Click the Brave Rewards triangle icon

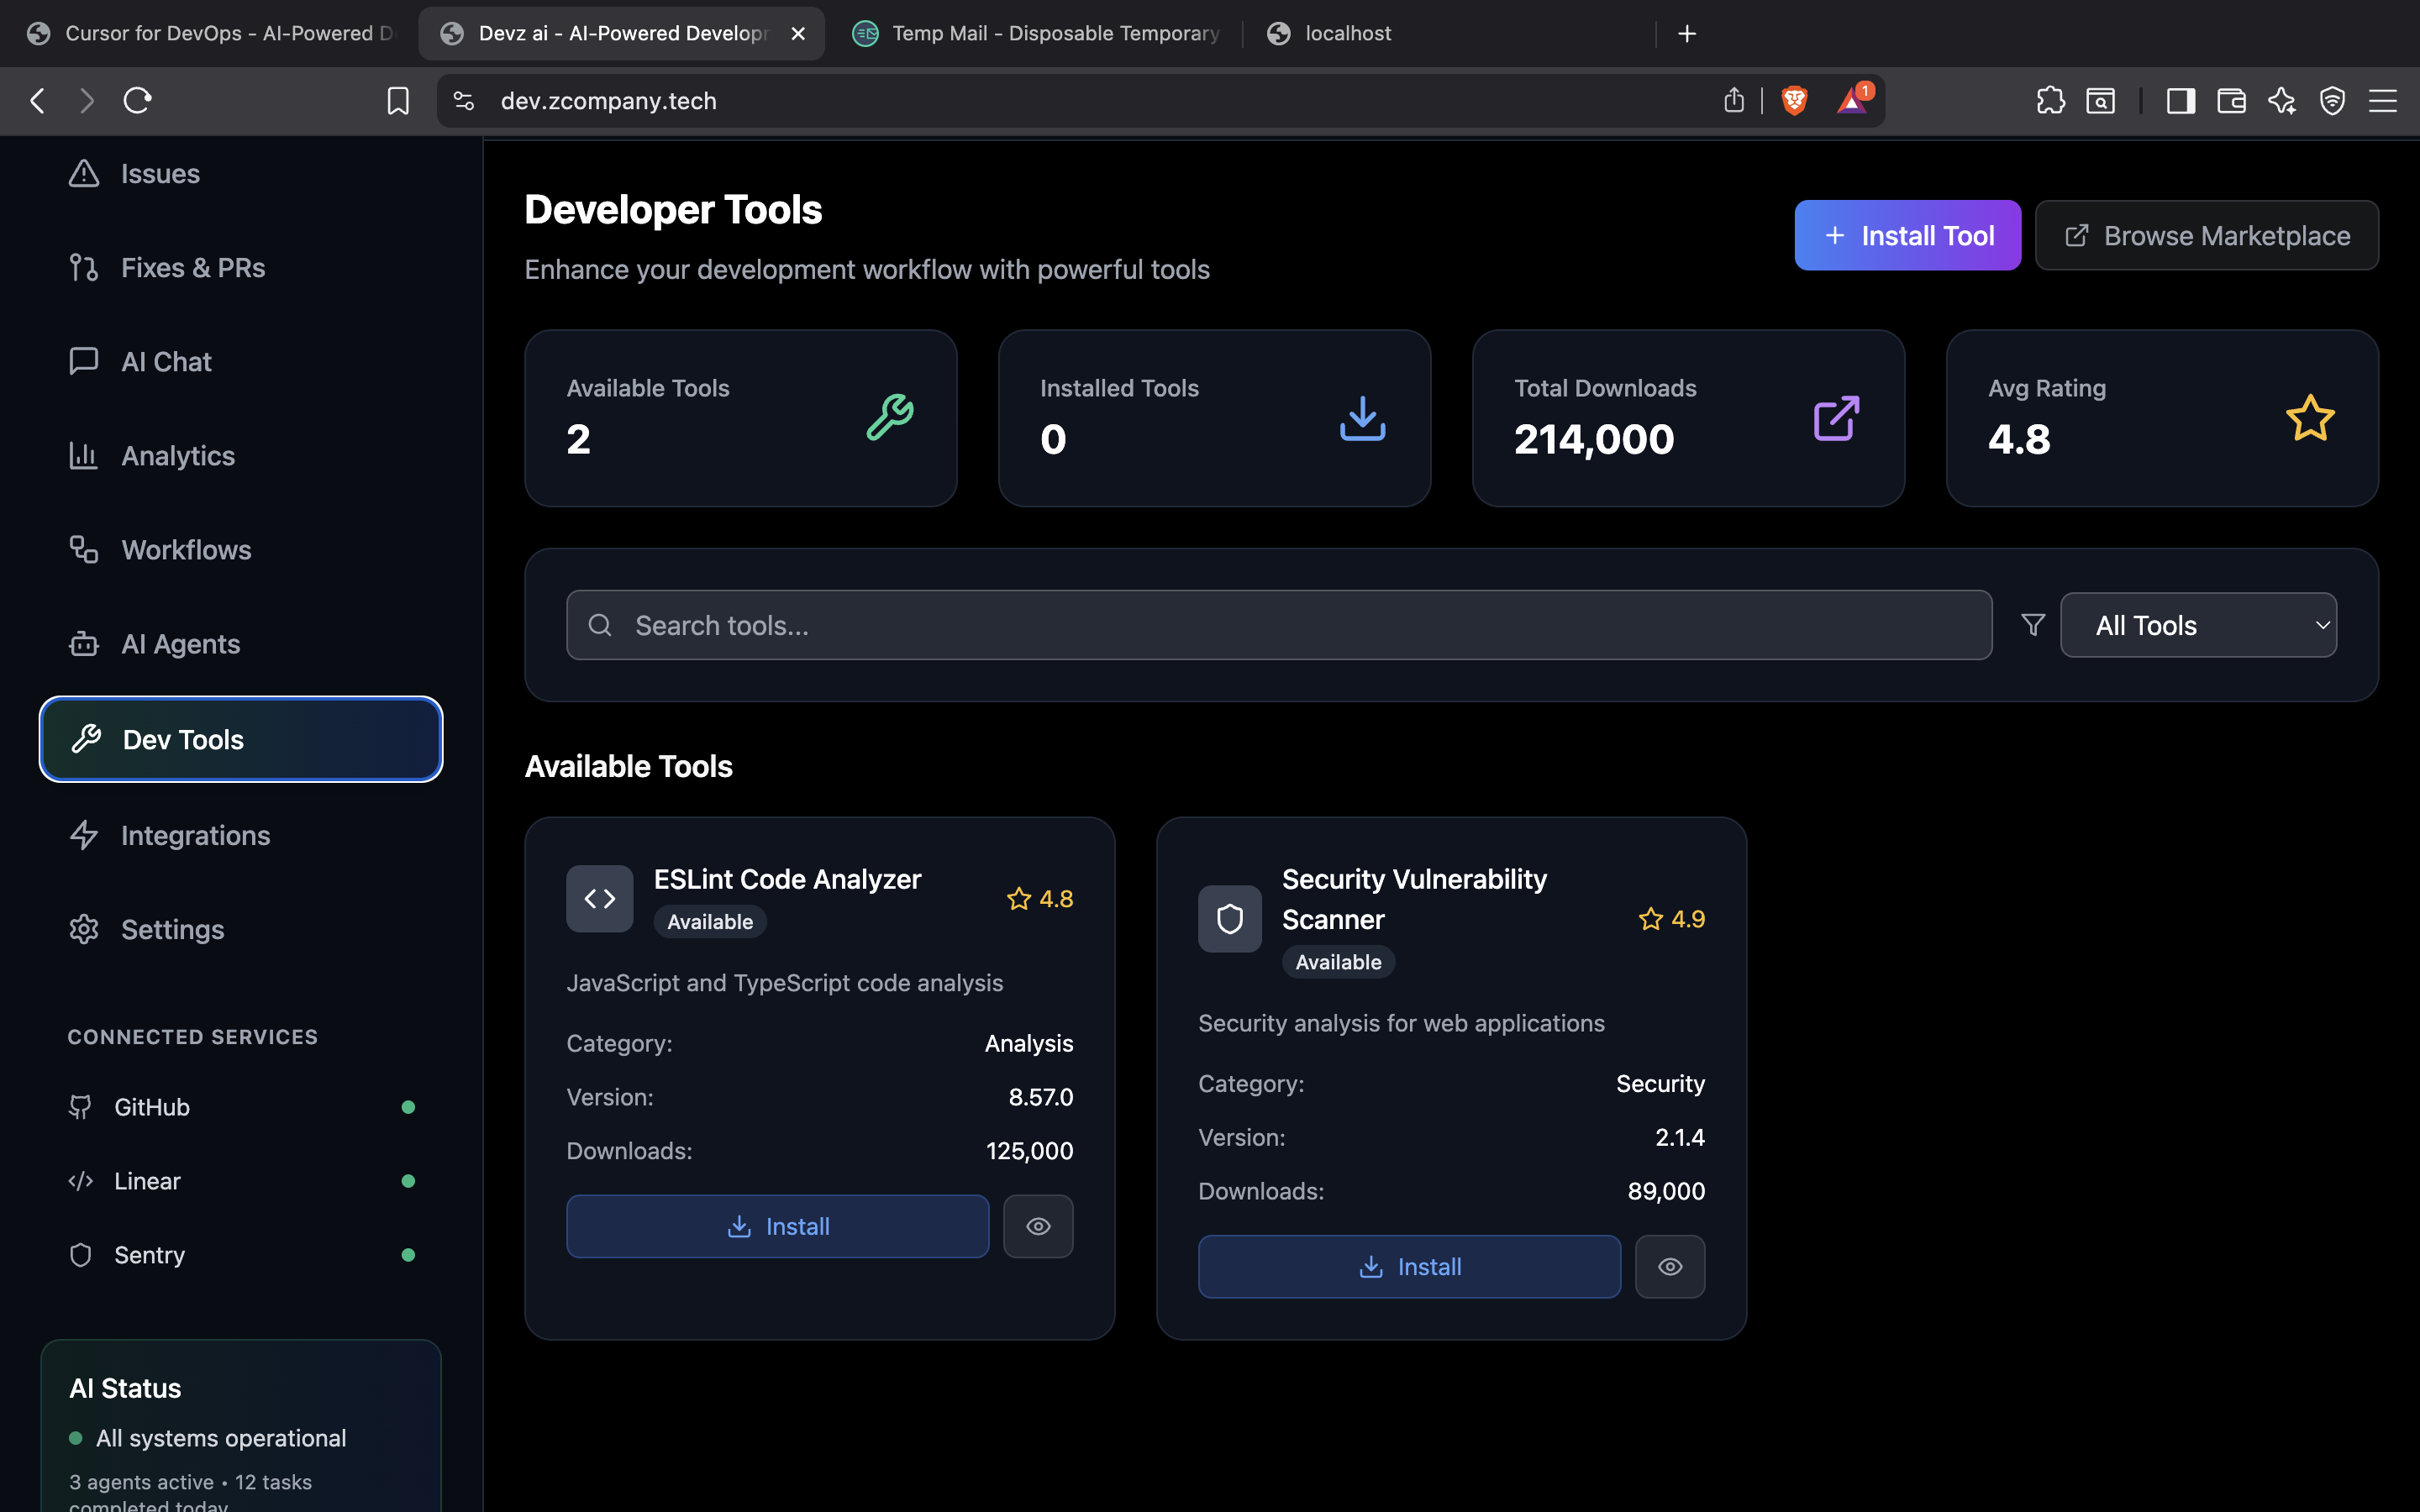click(x=1852, y=100)
